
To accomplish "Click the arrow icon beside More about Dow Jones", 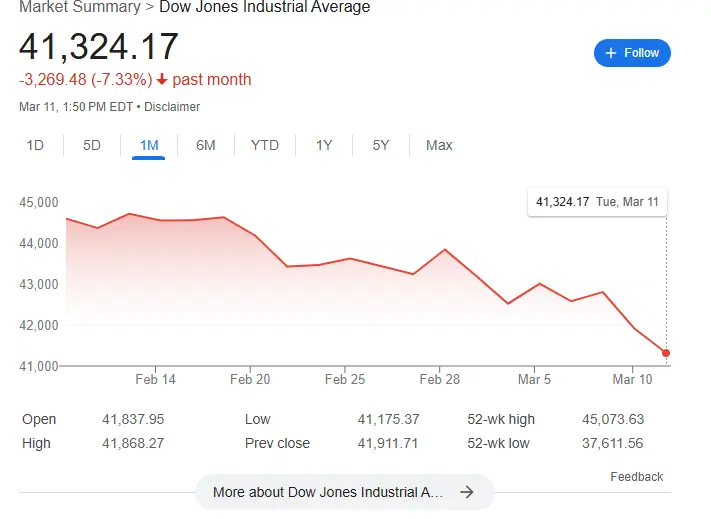I will coord(465,492).
